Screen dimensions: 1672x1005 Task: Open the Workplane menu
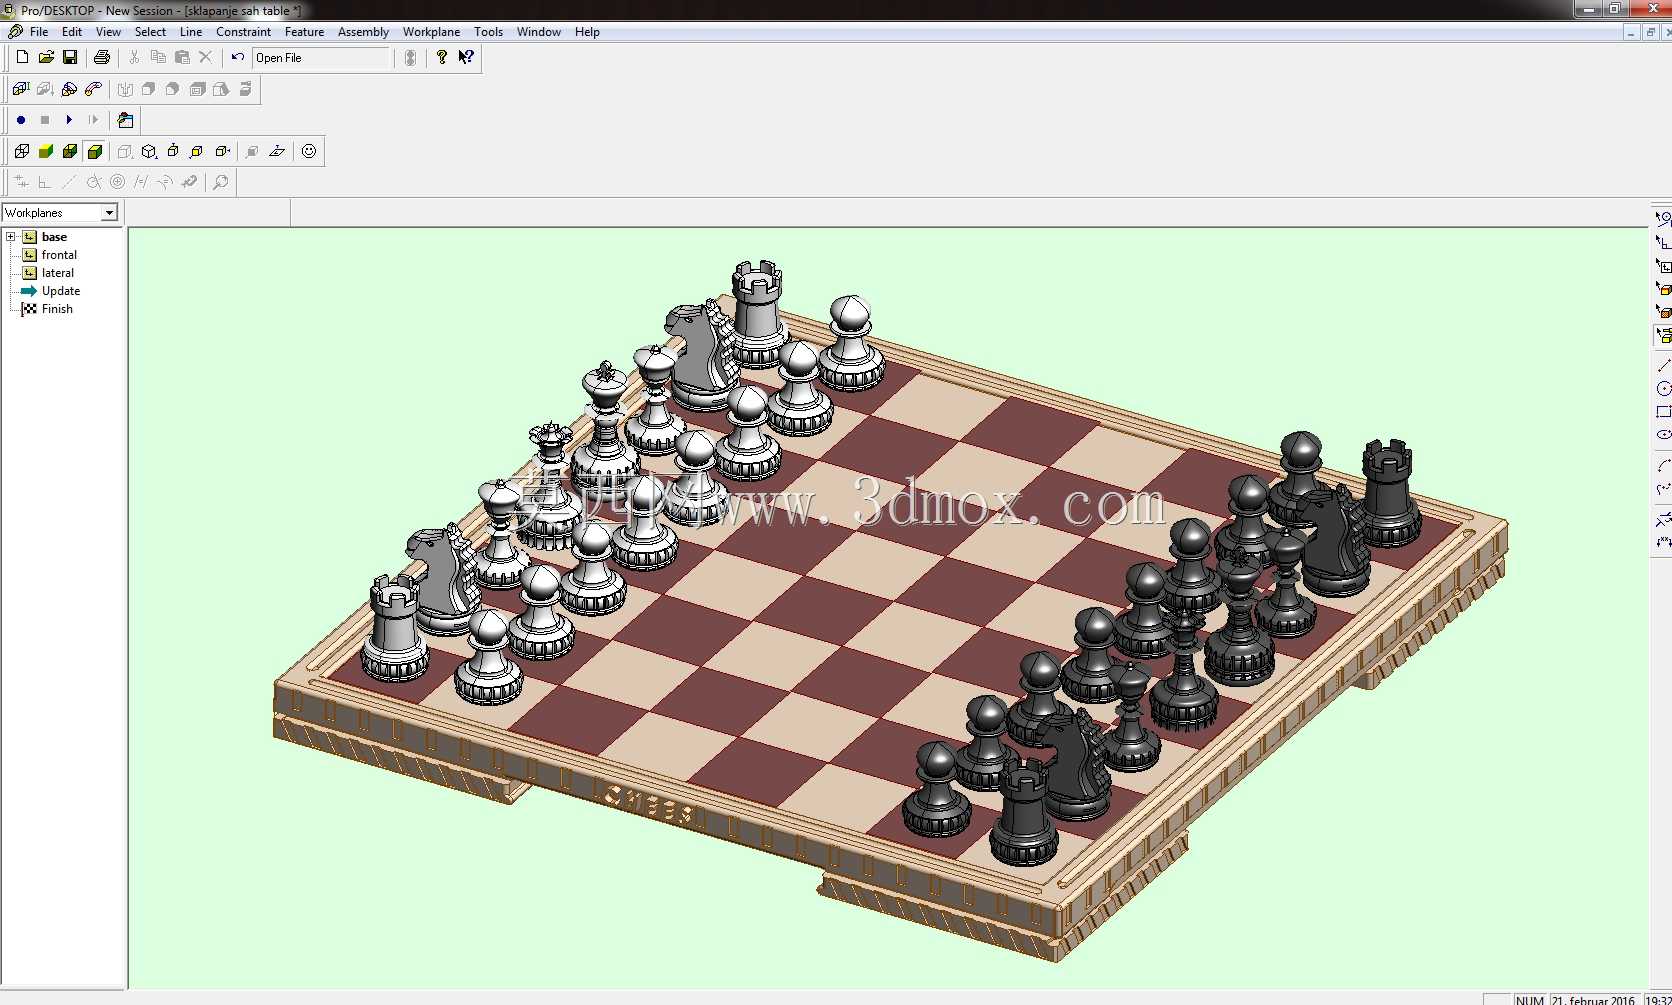click(x=431, y=32)
